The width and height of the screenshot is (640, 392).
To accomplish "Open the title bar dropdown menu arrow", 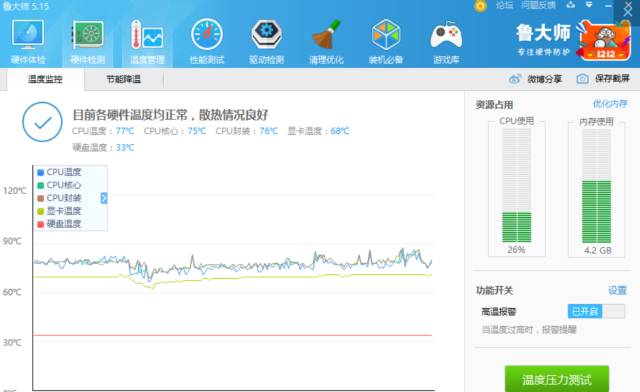I will (589, 5).
